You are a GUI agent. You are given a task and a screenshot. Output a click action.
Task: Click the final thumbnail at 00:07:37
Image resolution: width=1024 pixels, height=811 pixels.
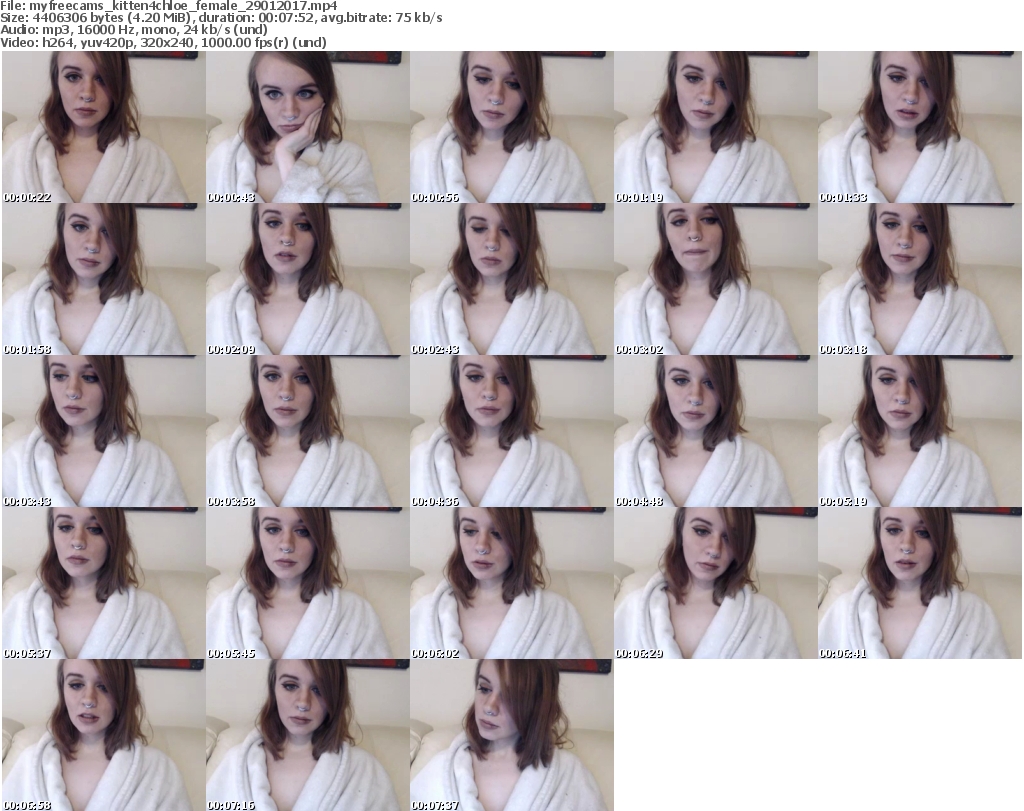coord(511,735)
